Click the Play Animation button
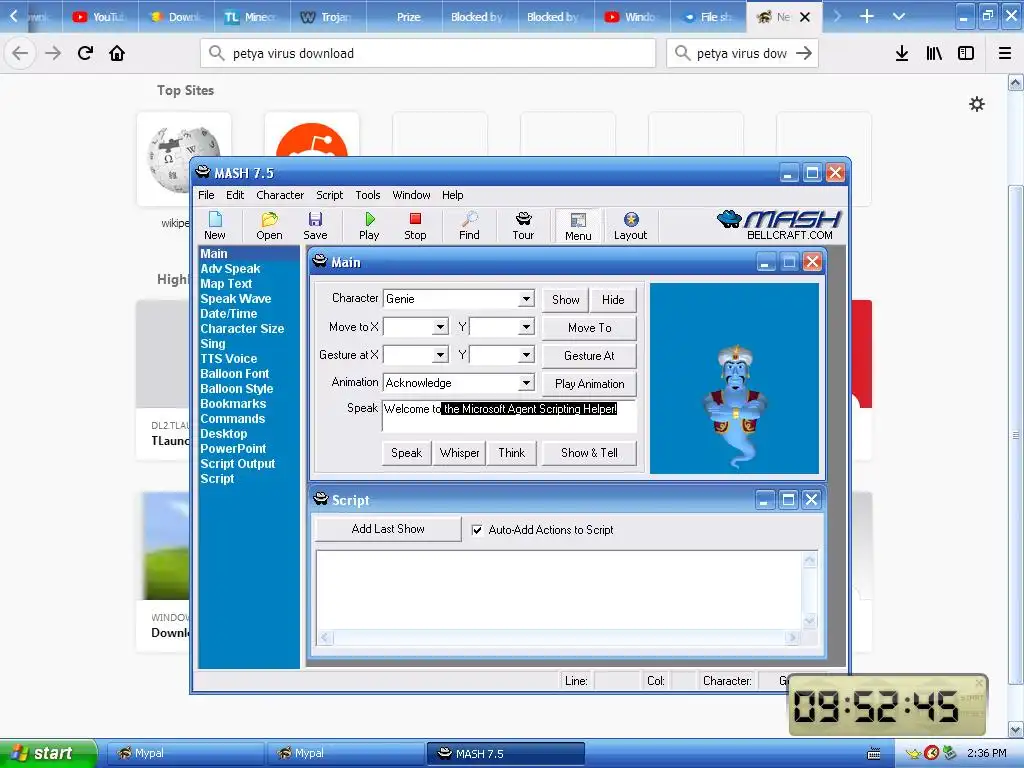This screenshot has height=768, width=1024. [x=589, y=384]
